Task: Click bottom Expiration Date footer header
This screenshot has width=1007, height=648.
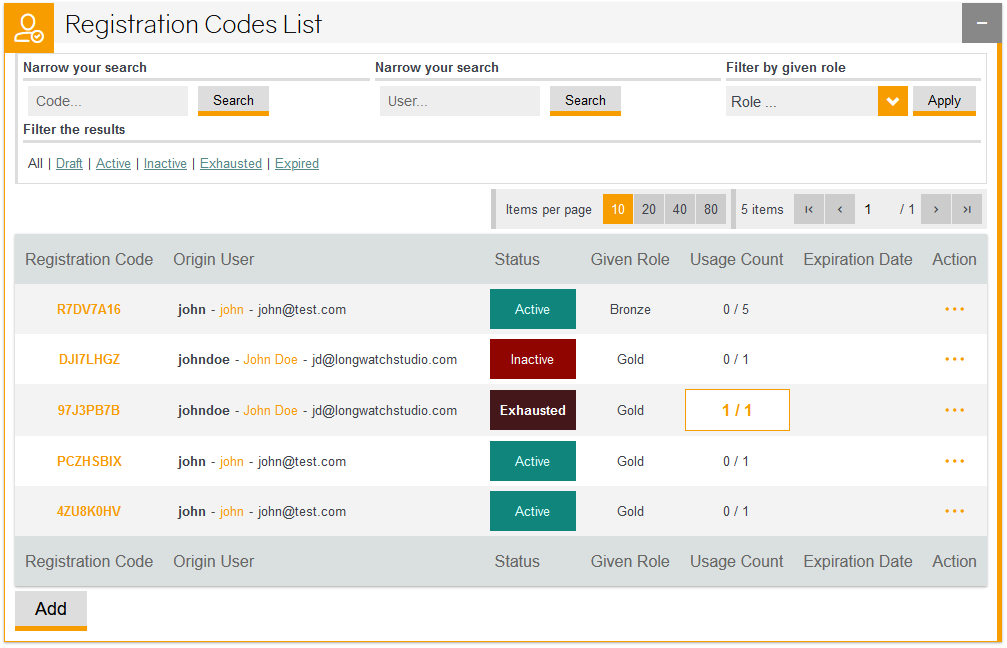Action: pyautogui.click(x=858, y=561)
